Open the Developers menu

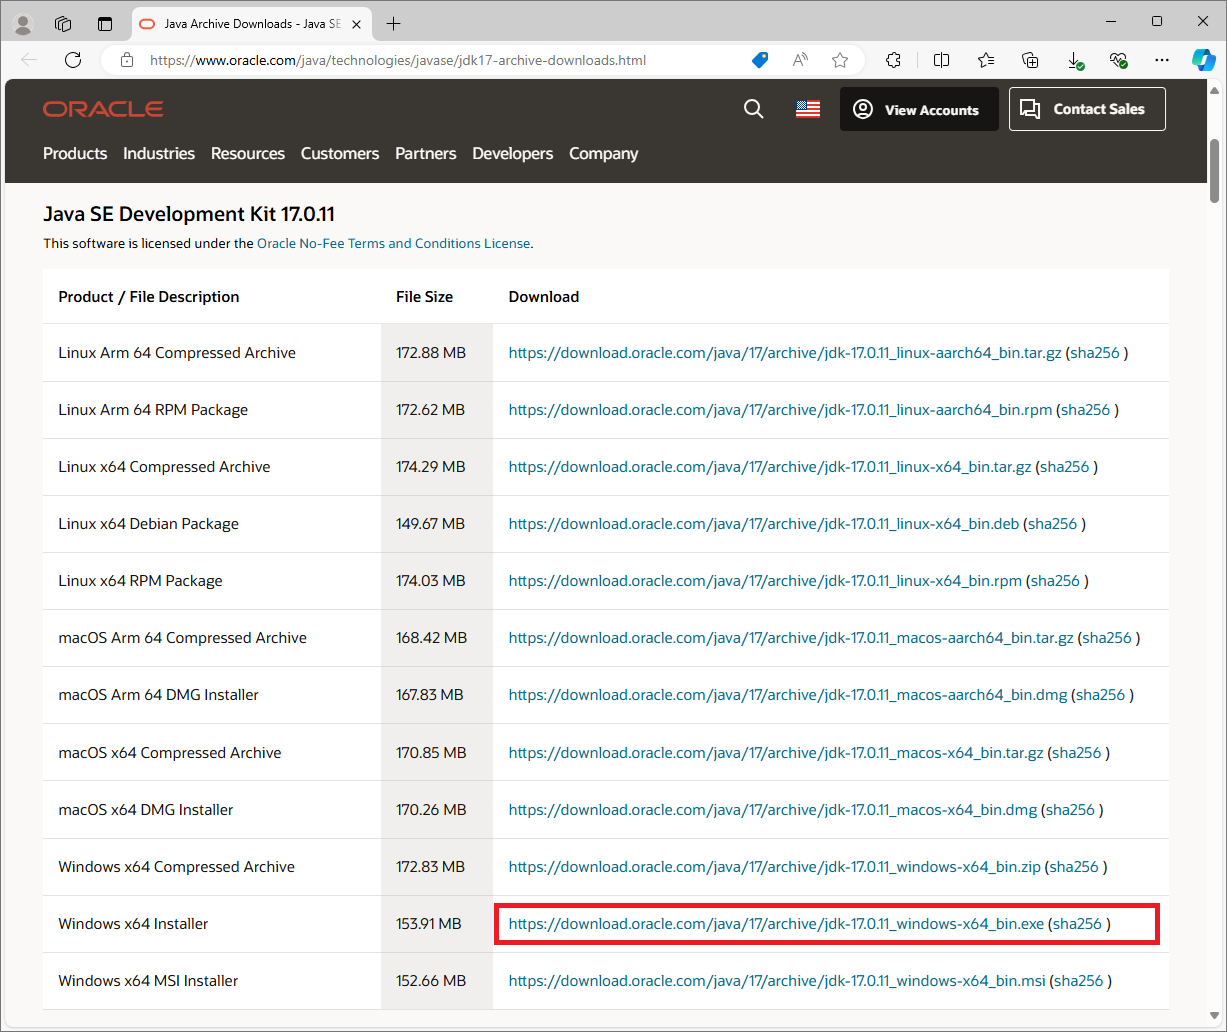click(x=513, y=153)
